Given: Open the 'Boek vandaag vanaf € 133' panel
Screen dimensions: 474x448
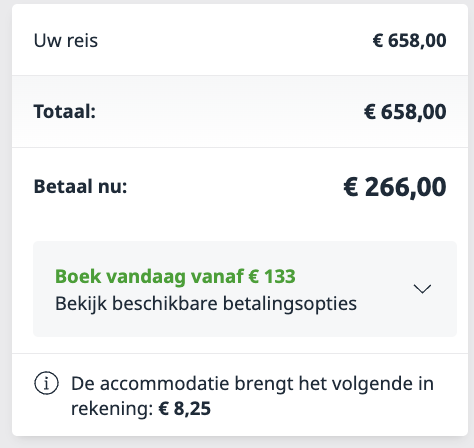Looking at the screenshot, I should coord(245,289).
